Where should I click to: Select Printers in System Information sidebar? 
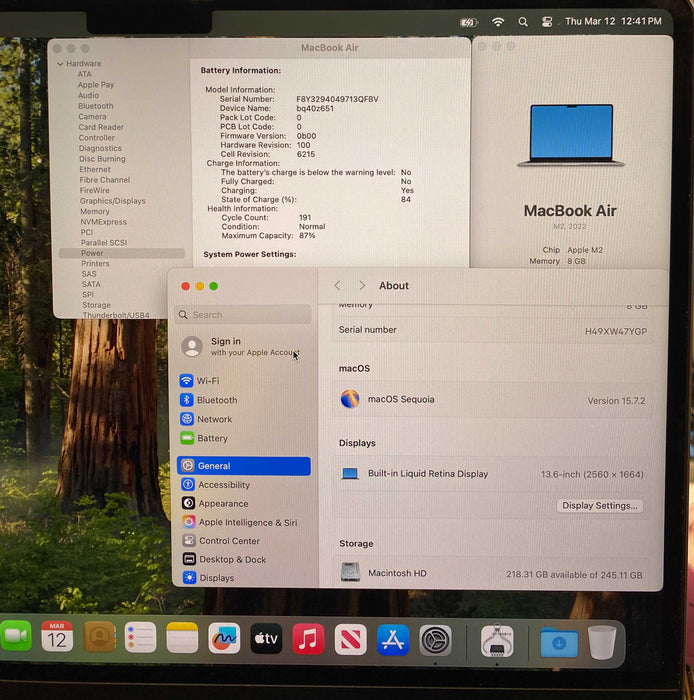[x=95, y=263]
